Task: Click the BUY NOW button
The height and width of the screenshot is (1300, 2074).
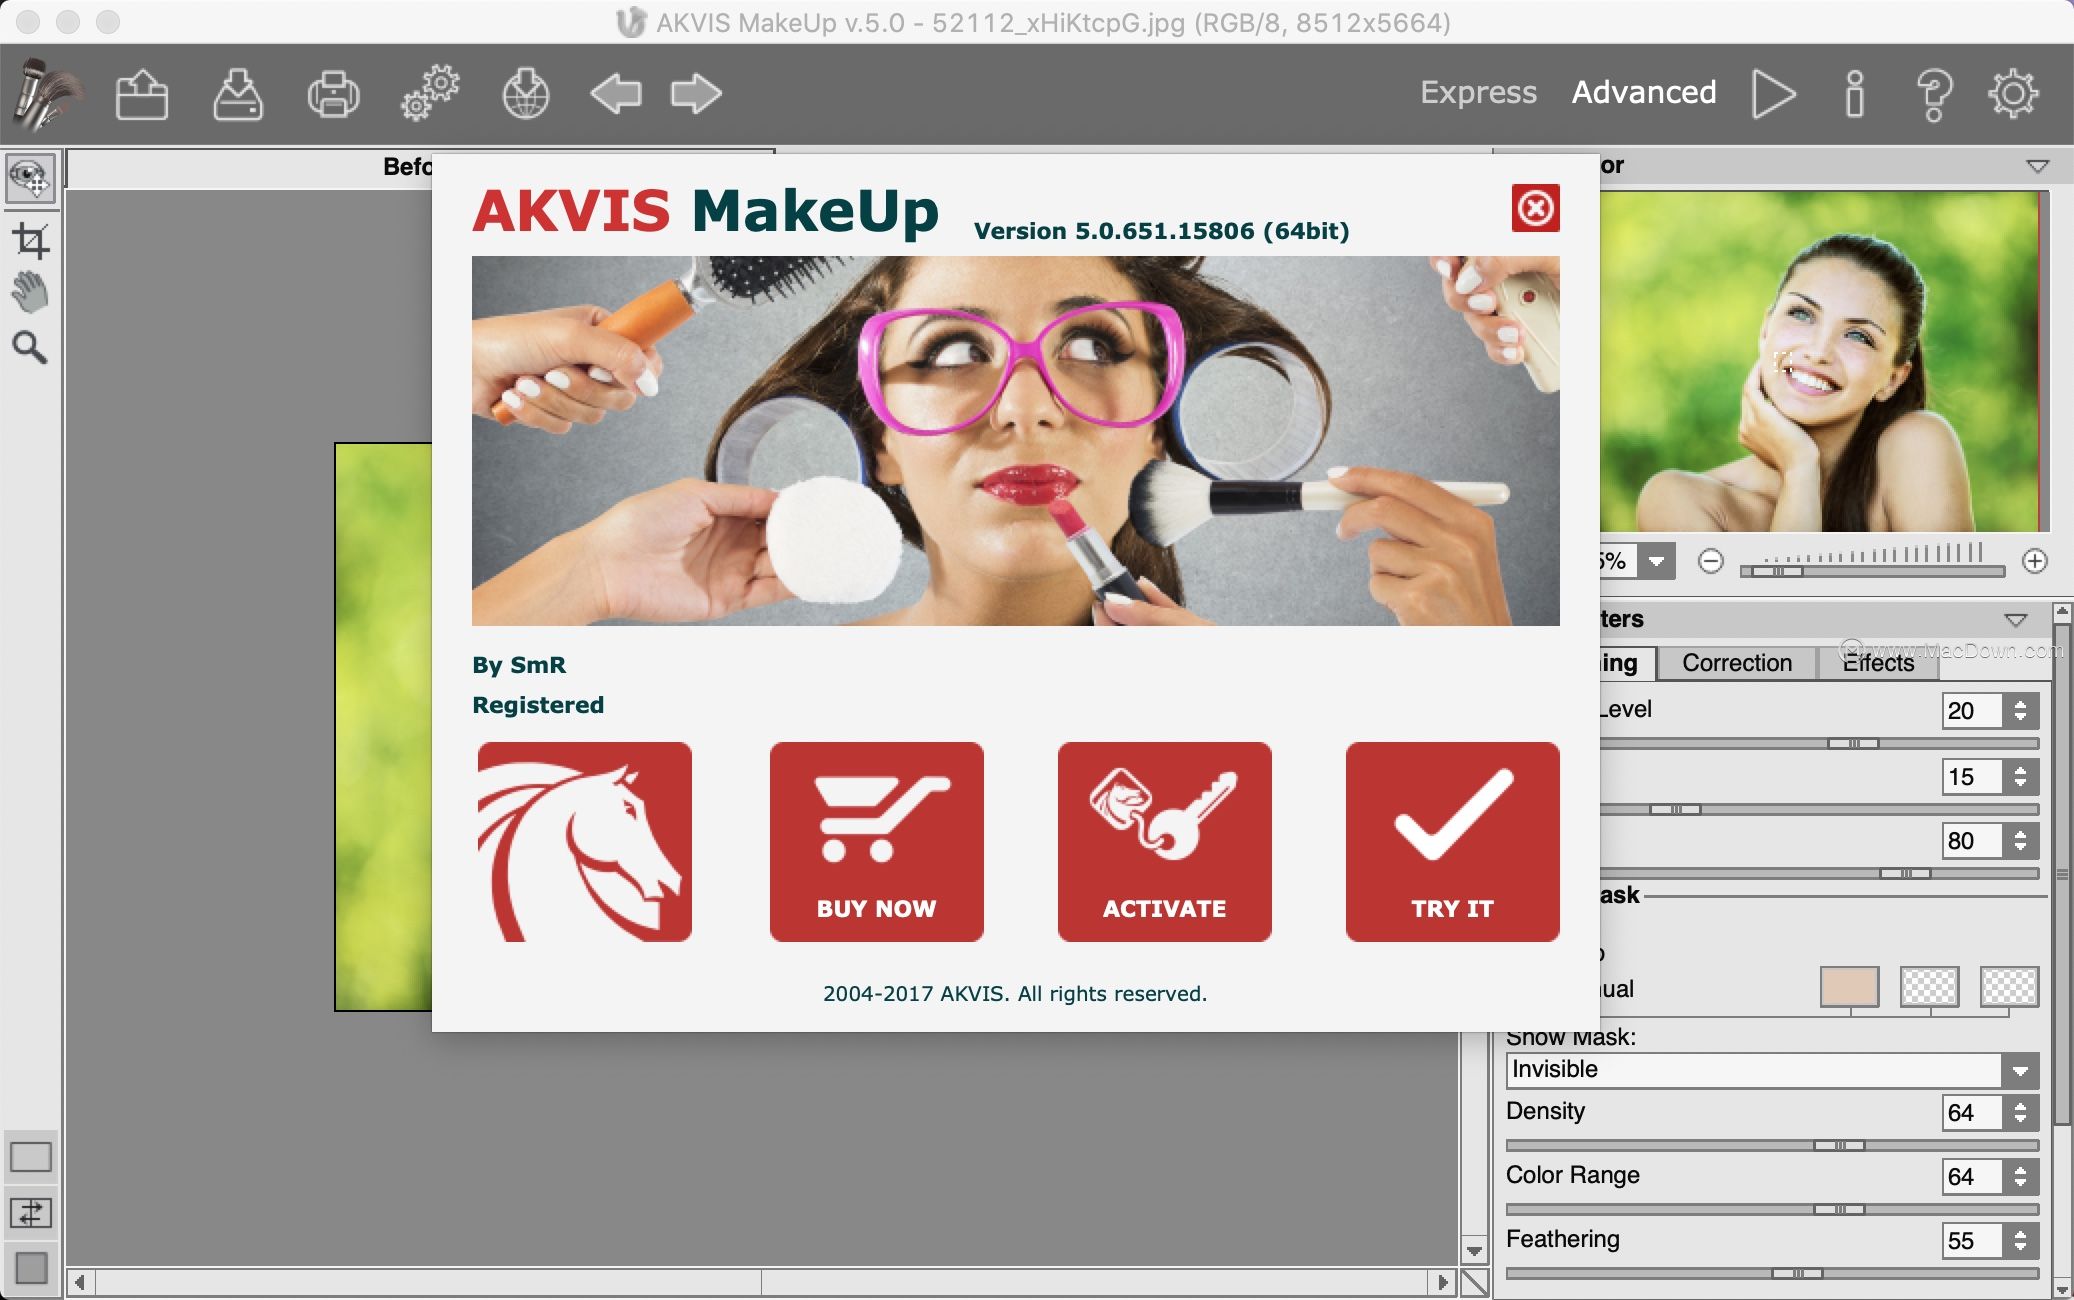Action: pos(876,841)
